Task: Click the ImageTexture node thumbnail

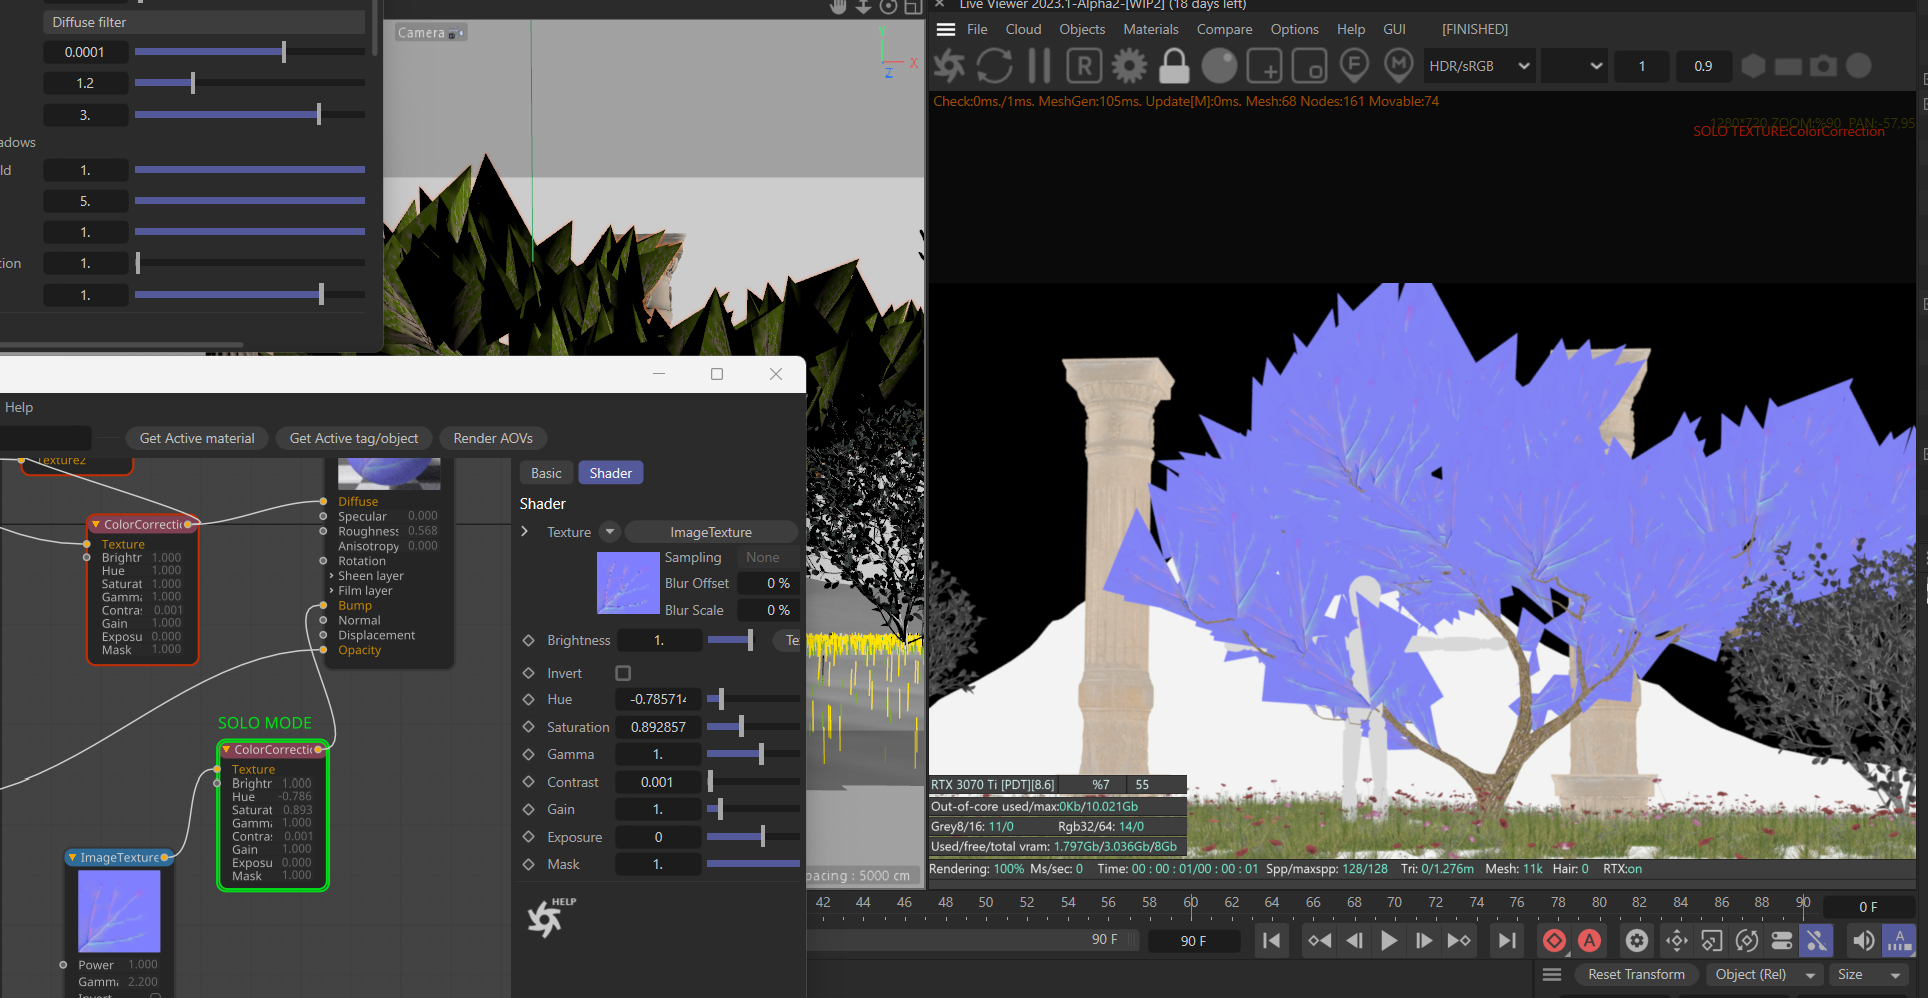Action: click(119, 911)
